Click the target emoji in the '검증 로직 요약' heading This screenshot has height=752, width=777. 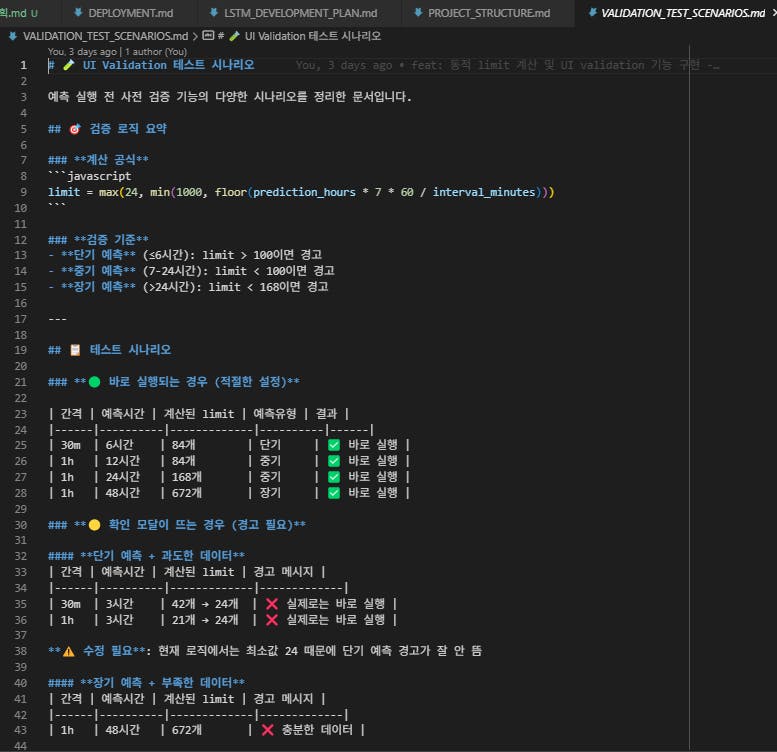click(x=75, y=129)
